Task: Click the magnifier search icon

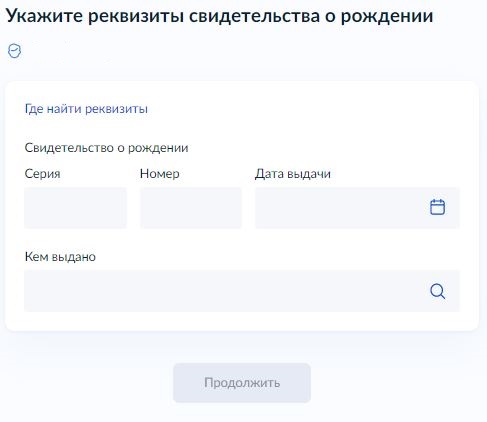Action: pyautogui.click(x=437, y=291)
